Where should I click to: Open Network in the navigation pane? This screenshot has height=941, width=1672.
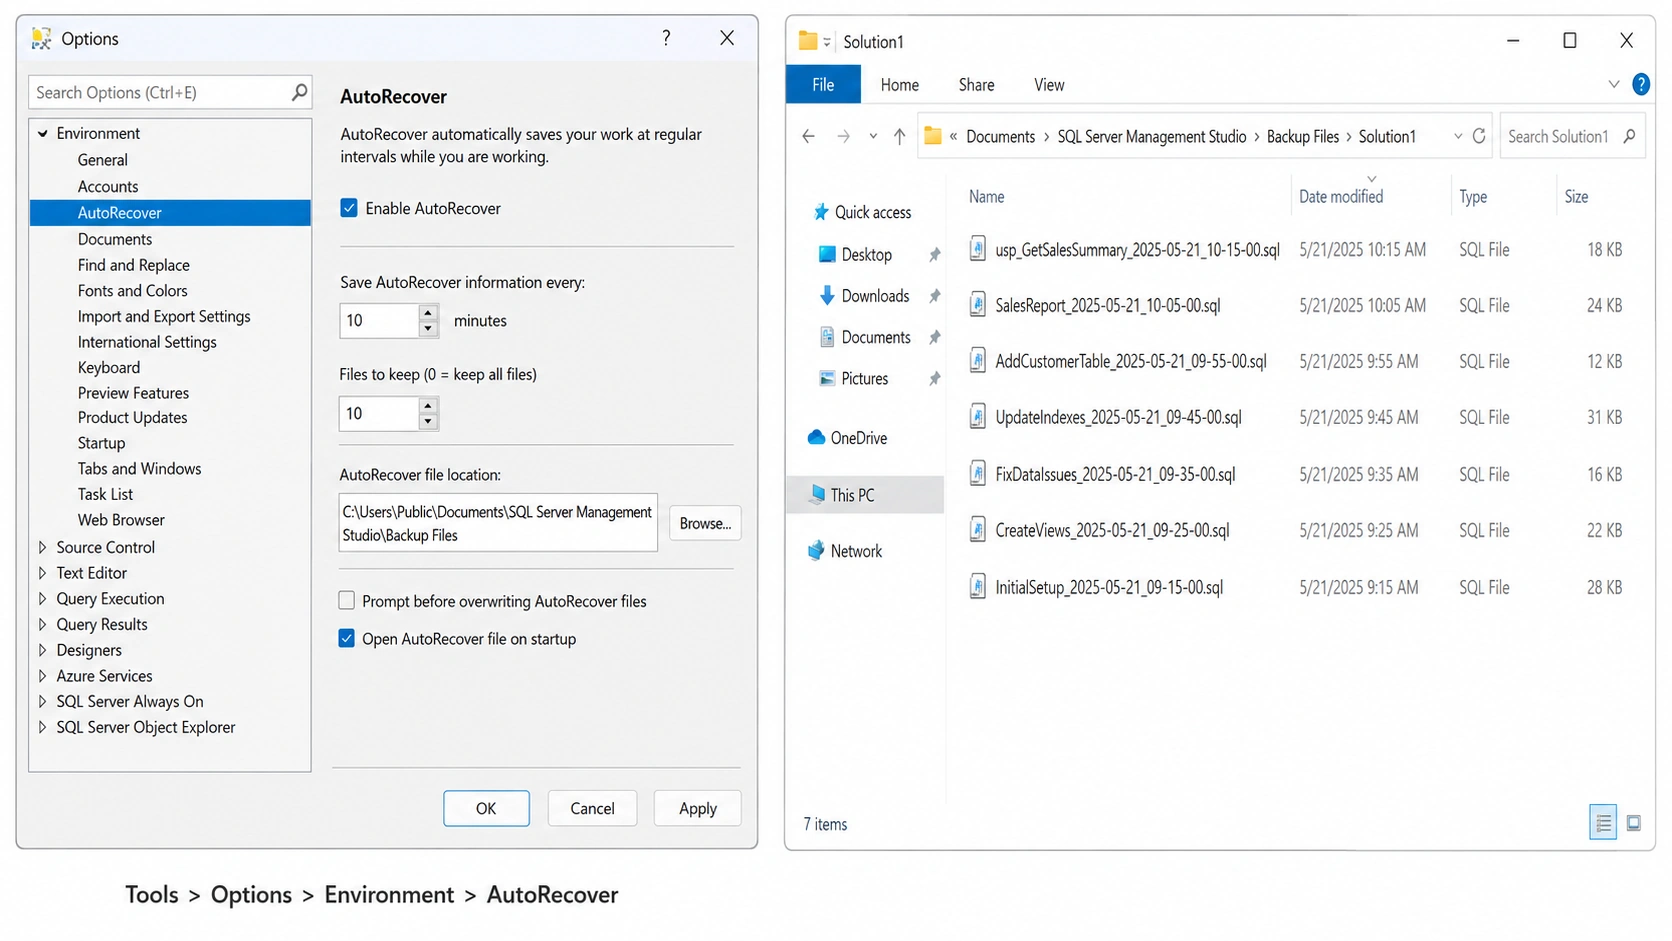click(x=845, y=551)
